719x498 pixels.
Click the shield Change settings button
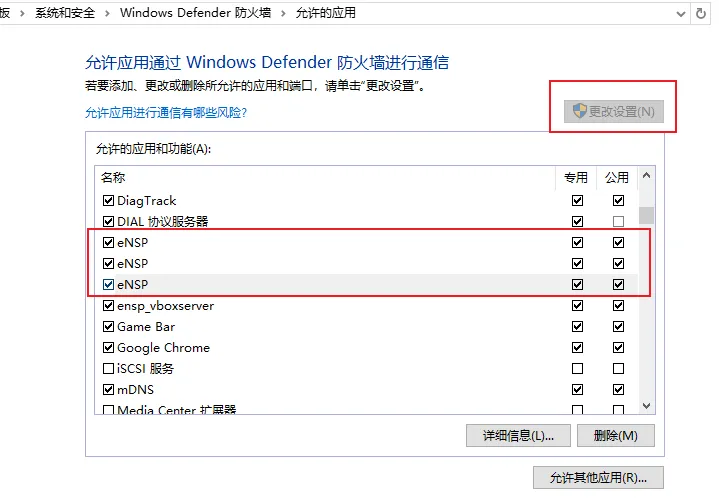pyautogui.click(x=614, y=111)
